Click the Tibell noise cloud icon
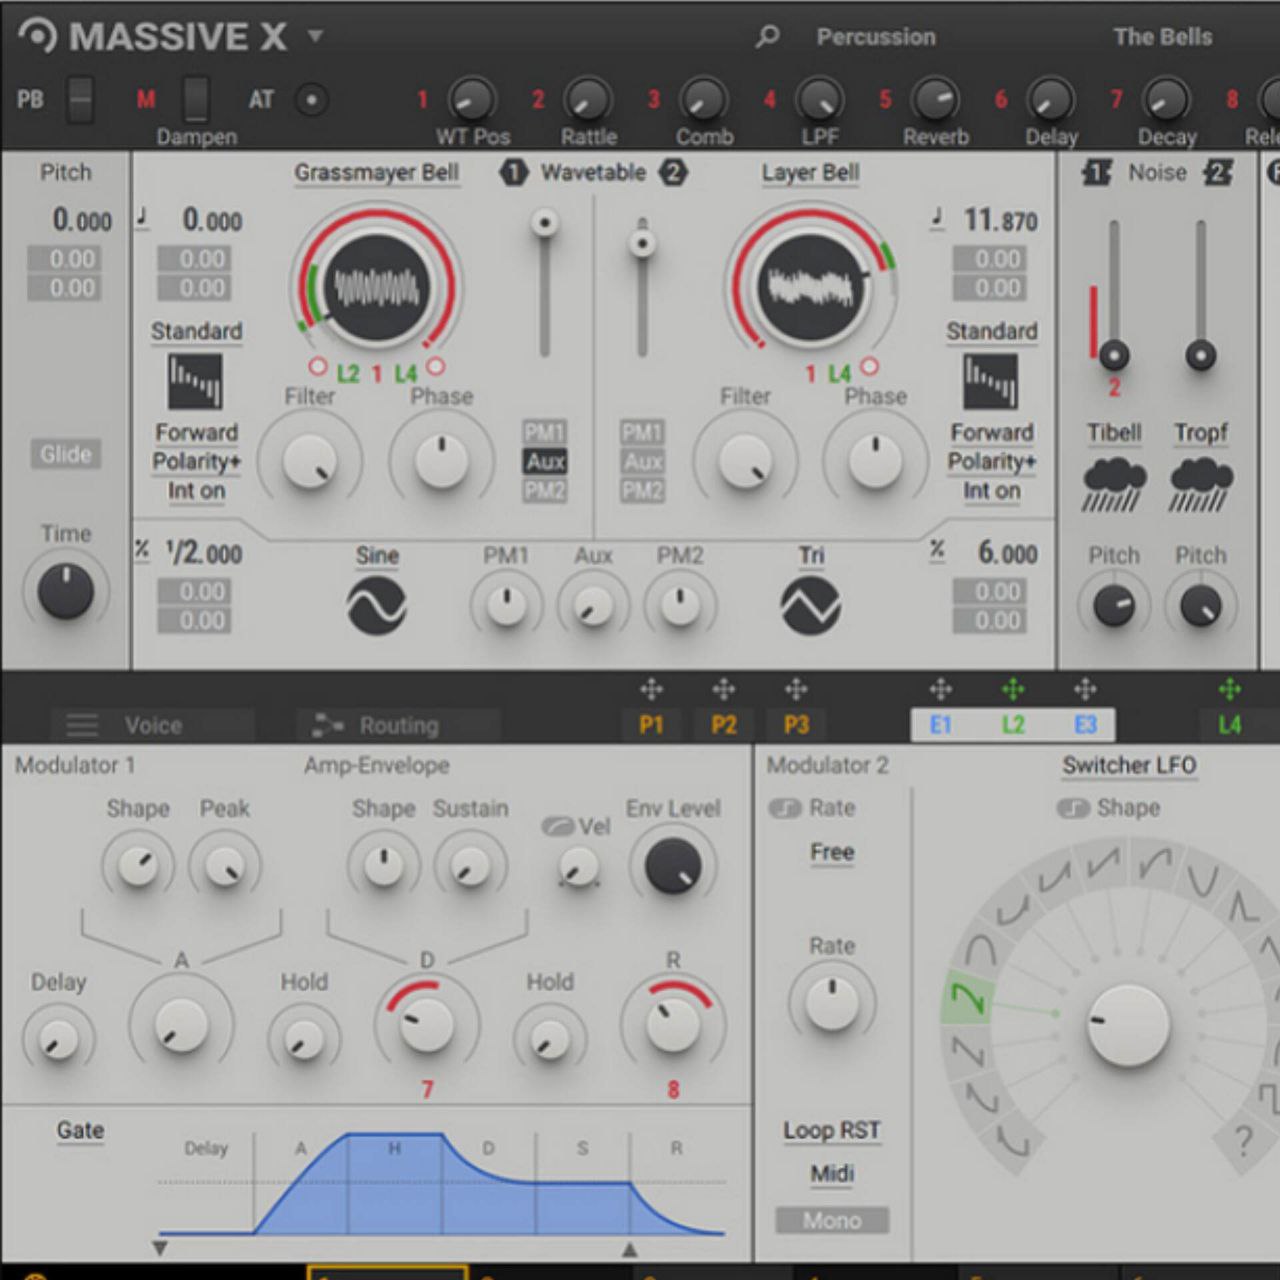This screenshot has width=1280, height=1280. pos(1114,486)
